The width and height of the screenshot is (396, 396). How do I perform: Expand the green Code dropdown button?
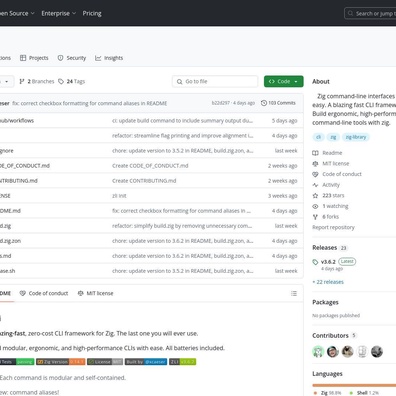(x=284, y=81)
